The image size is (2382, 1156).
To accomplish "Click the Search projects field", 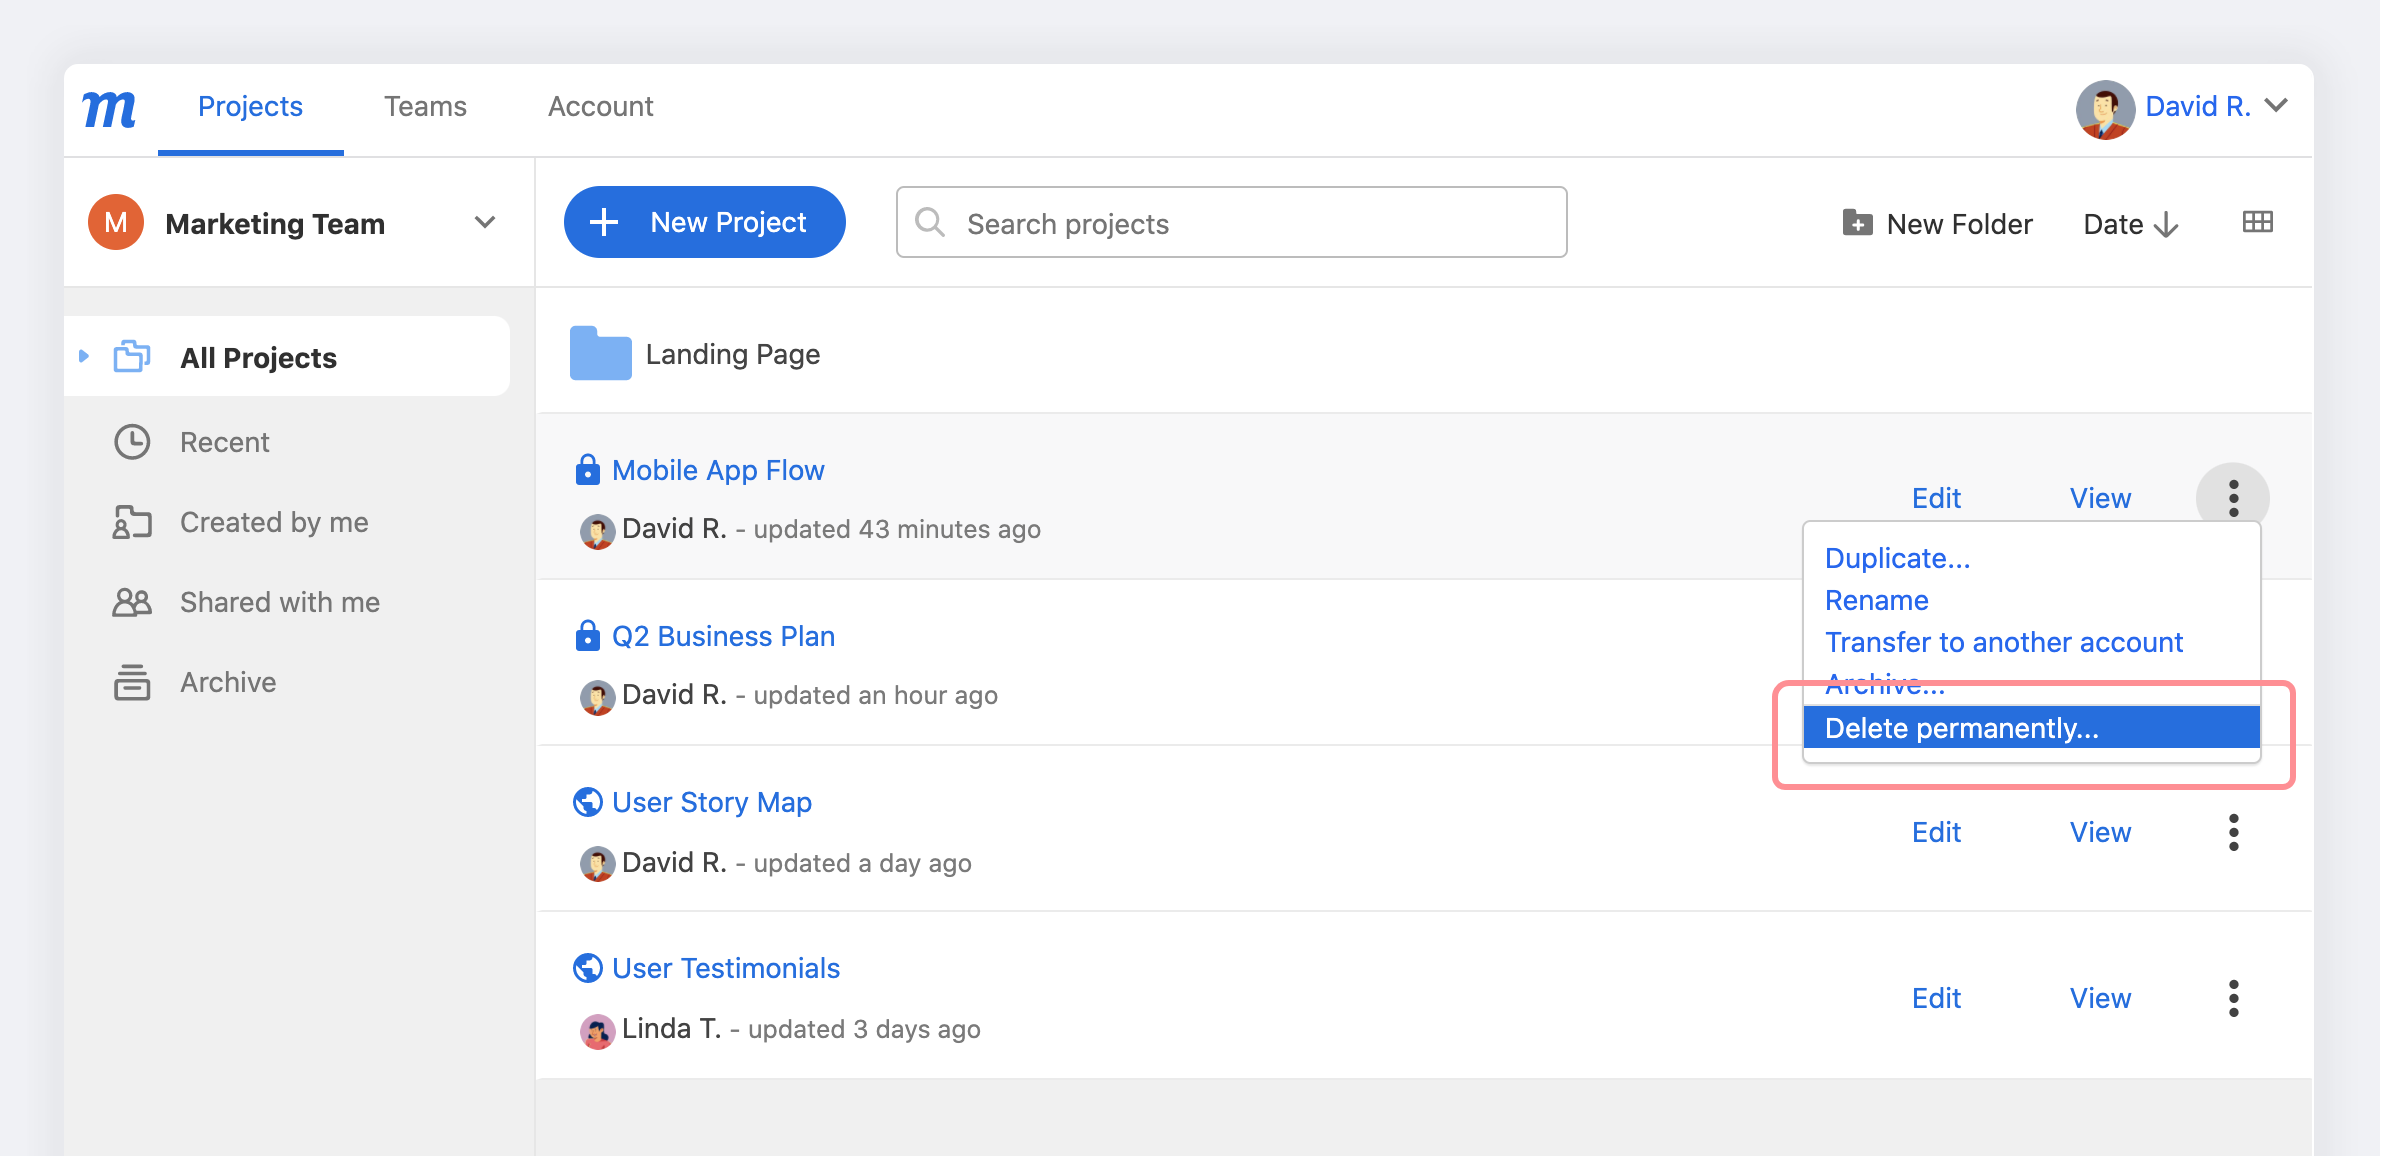I will [1230, 223].
